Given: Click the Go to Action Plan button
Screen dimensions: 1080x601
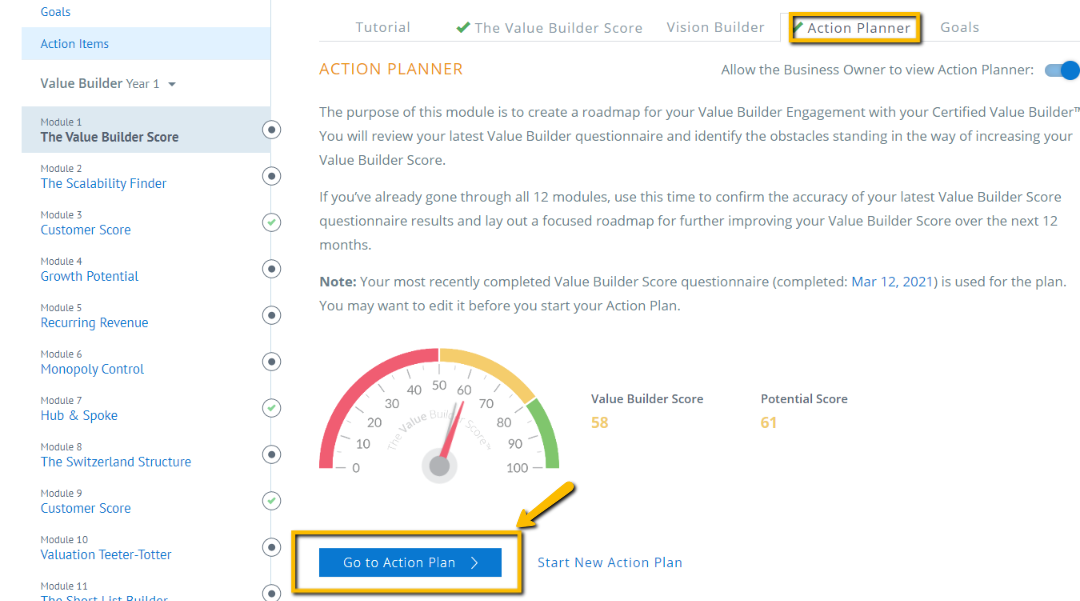Looking at the screenshot, I should pyautogui.click(x=410, y=562).
